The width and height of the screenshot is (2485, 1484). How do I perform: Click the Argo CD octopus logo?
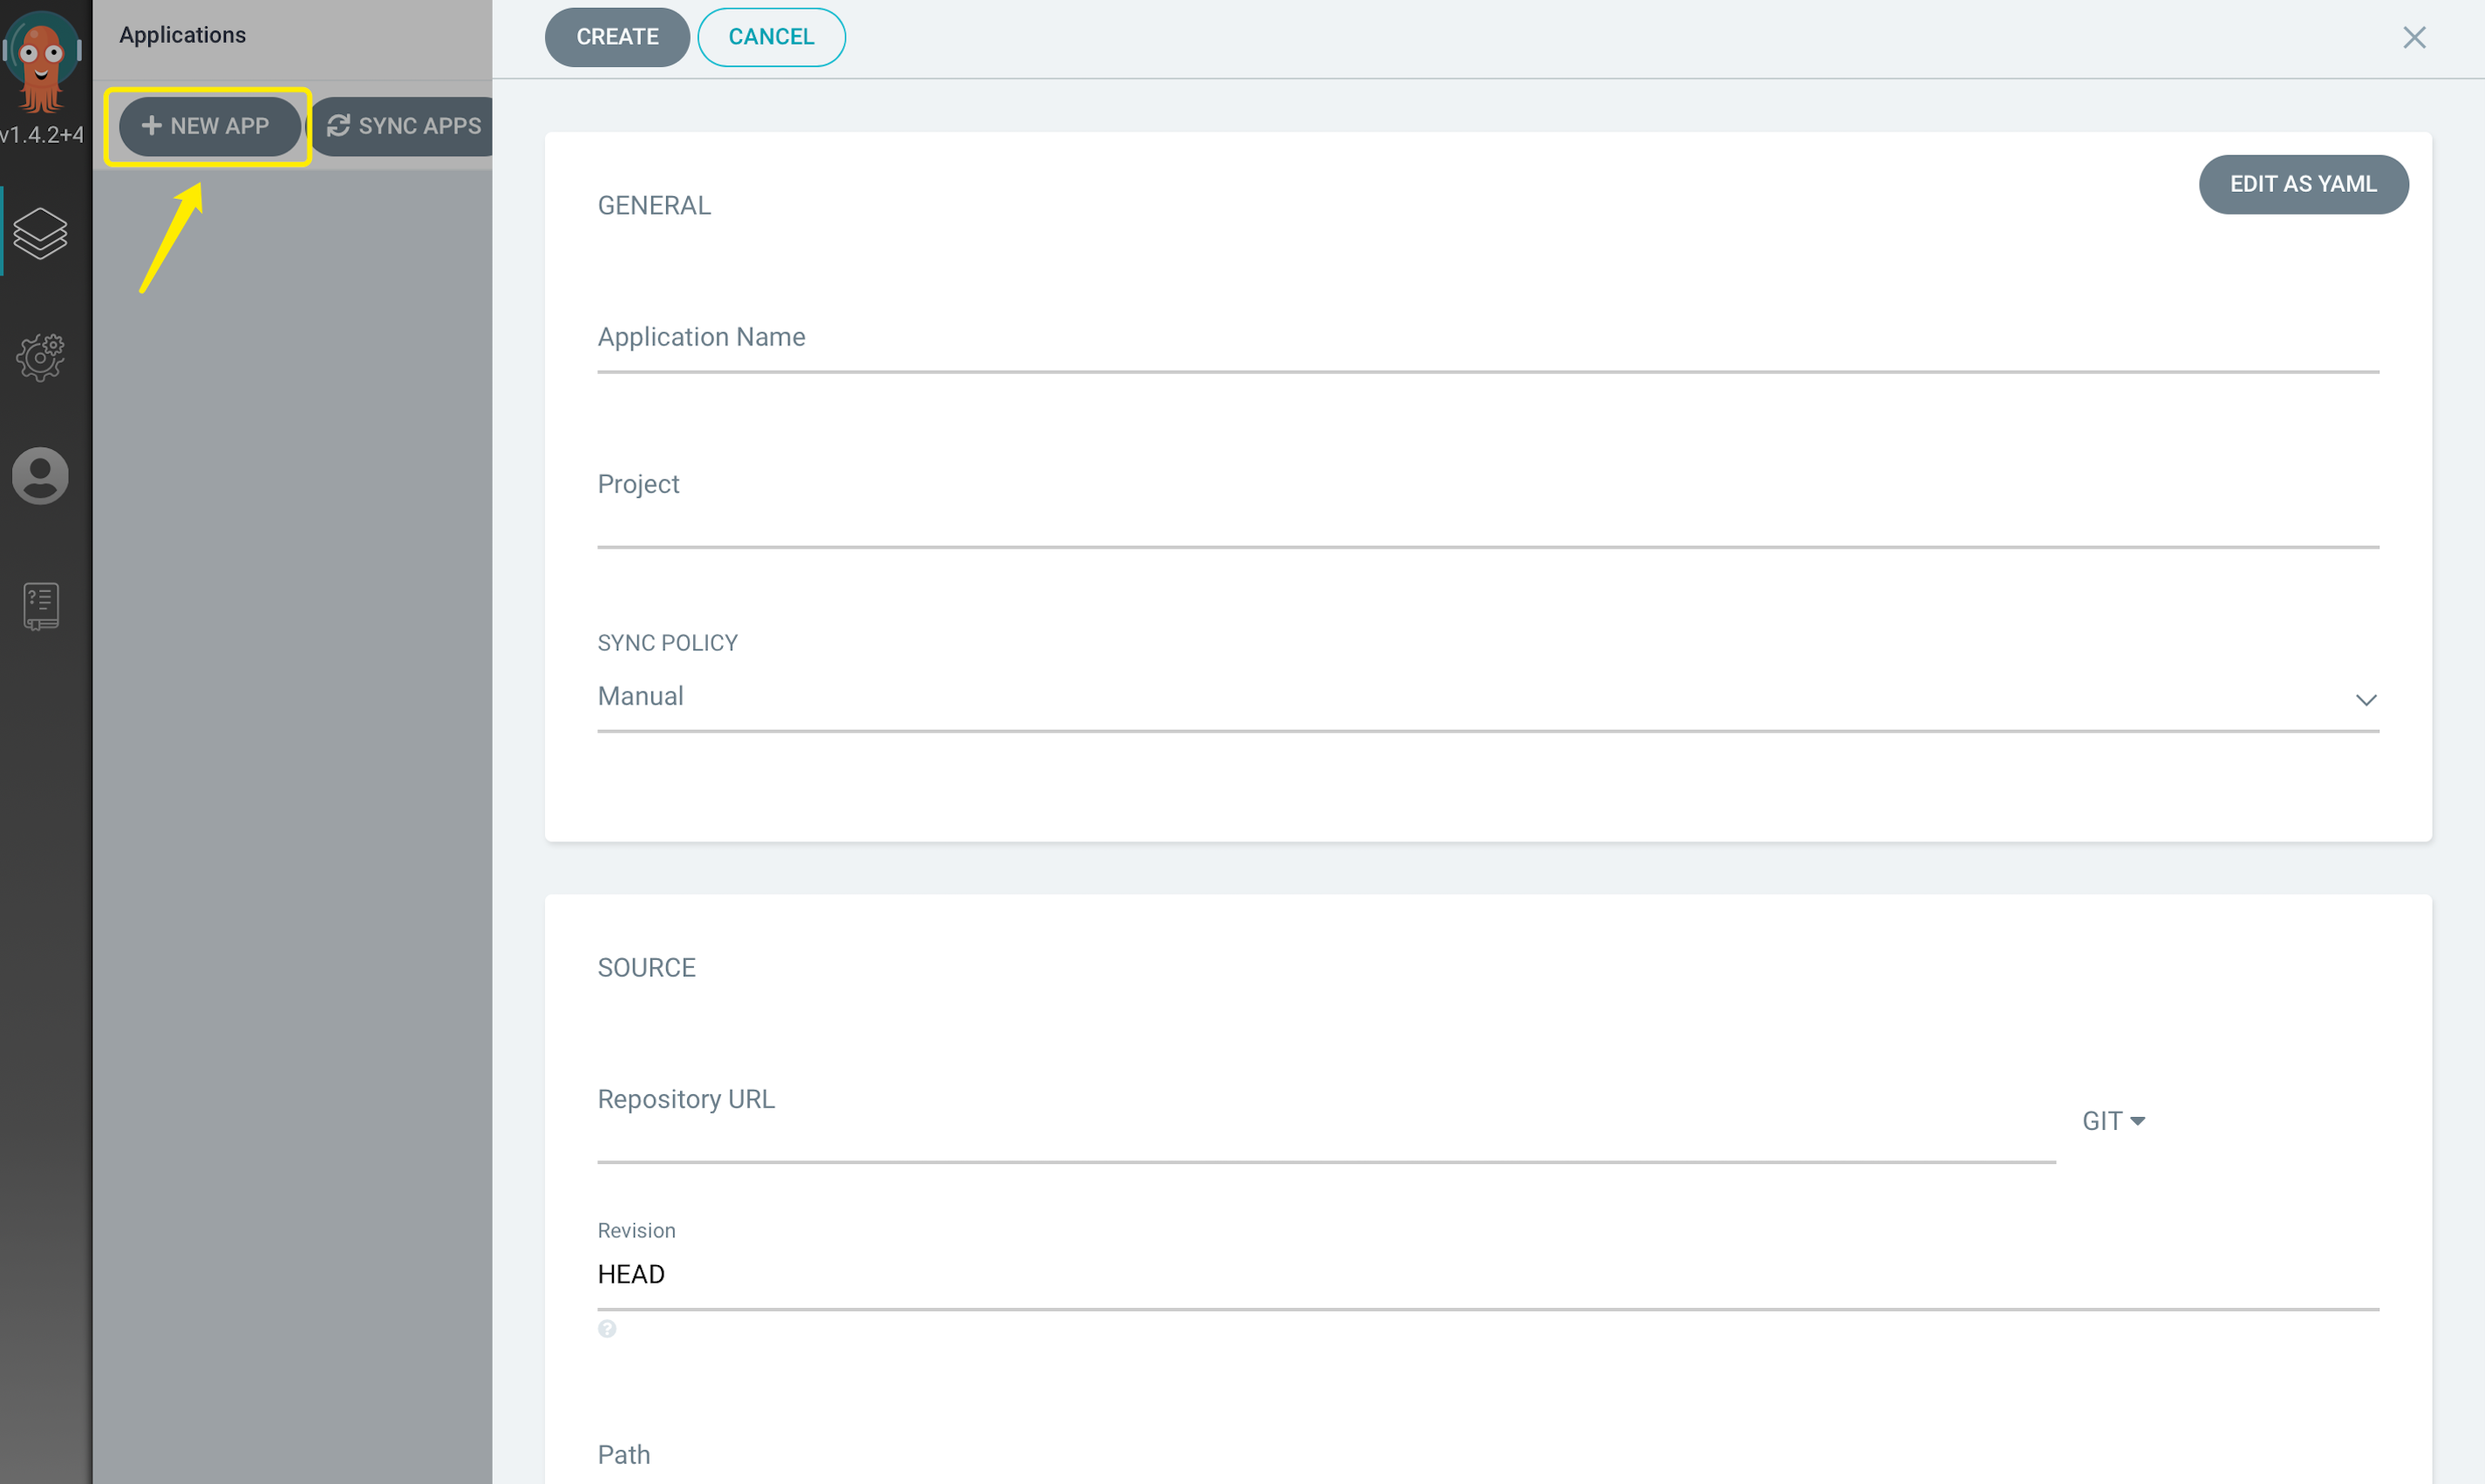41,60
